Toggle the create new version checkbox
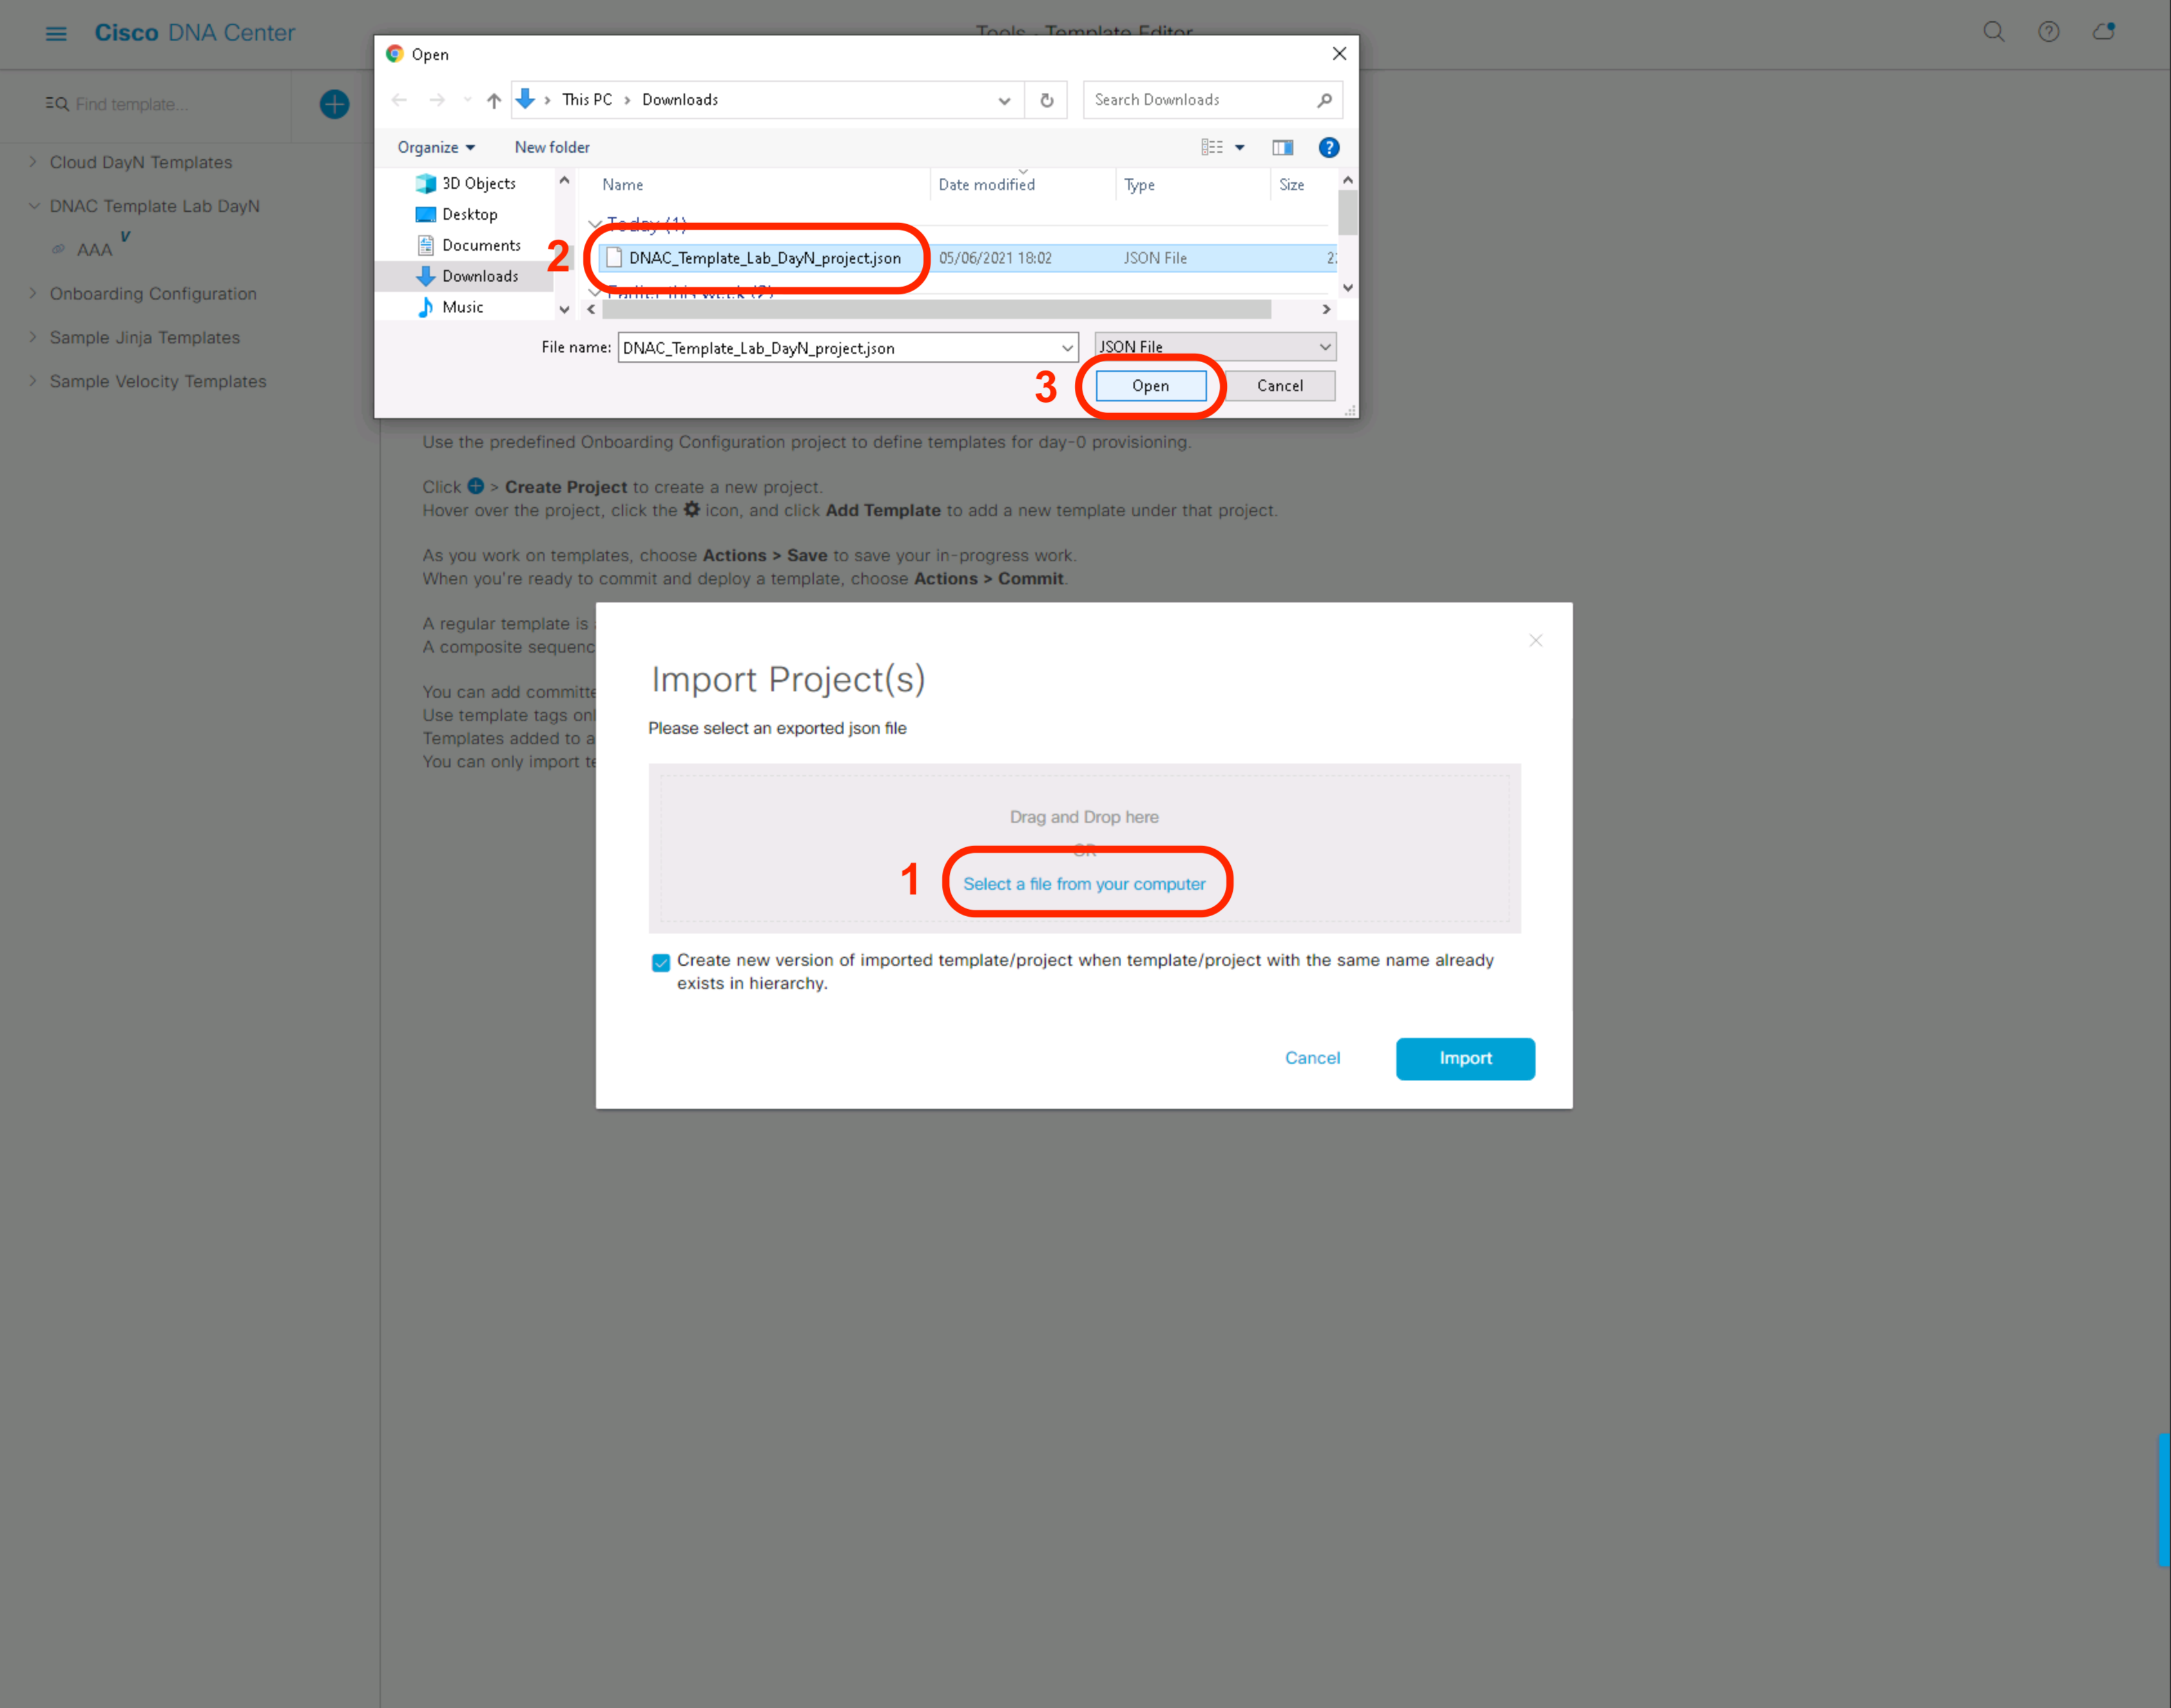2171x1708 pixels. pyautogui.click(x=661, y=962)
